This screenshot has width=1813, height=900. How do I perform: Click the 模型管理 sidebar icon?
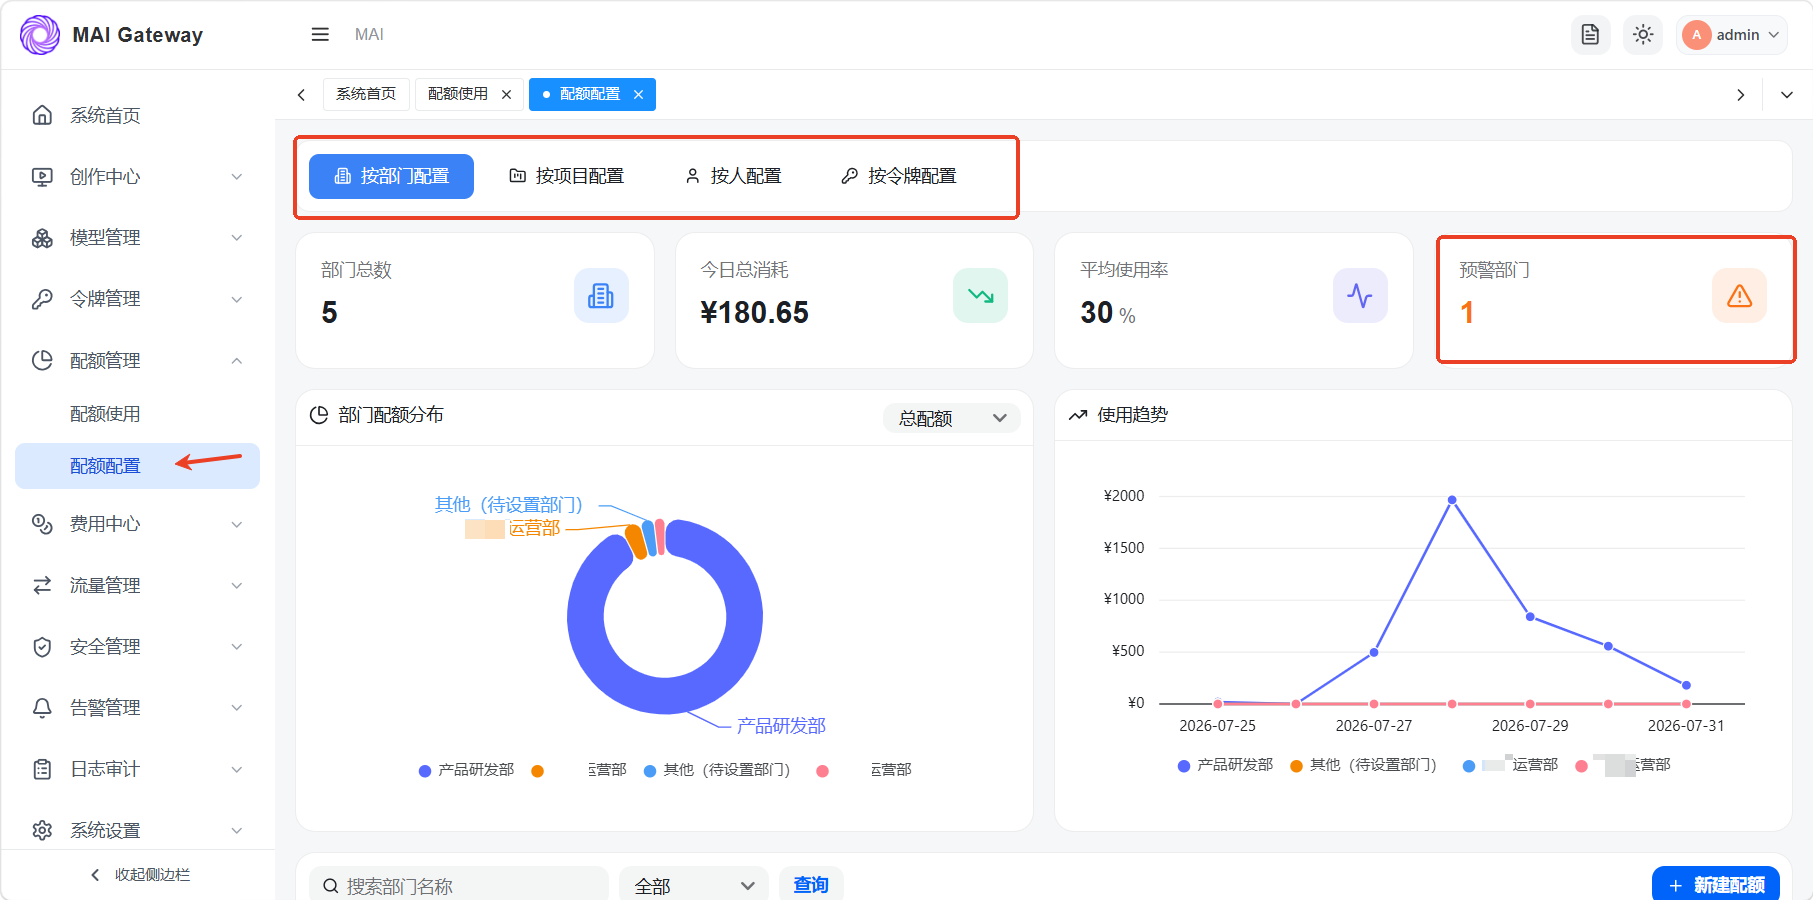[x=42, y=238]
